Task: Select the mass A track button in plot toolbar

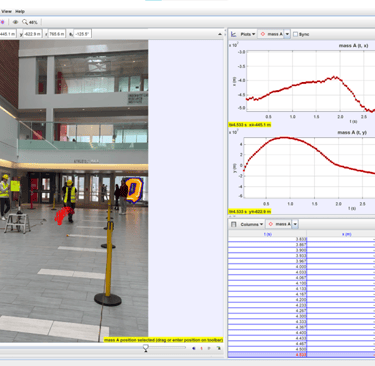Action: (x=271, y=34)
